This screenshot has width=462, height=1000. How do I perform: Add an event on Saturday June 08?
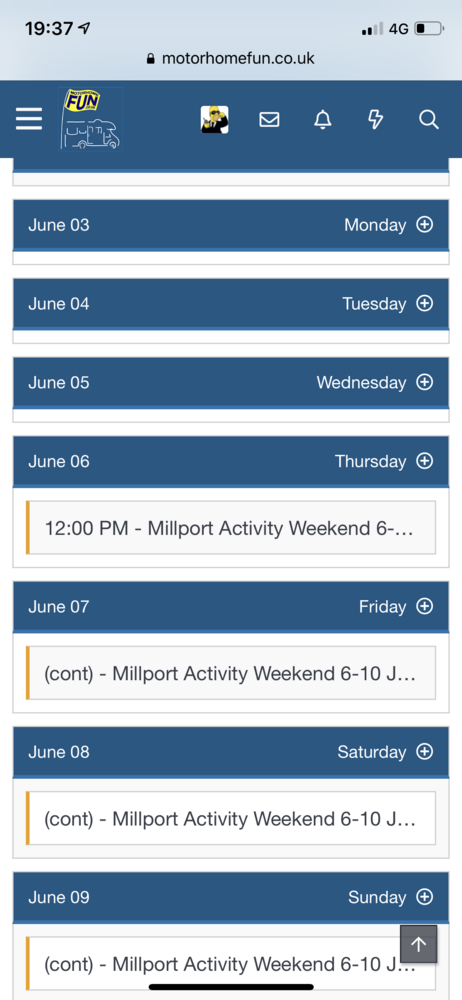click(424, 752)
